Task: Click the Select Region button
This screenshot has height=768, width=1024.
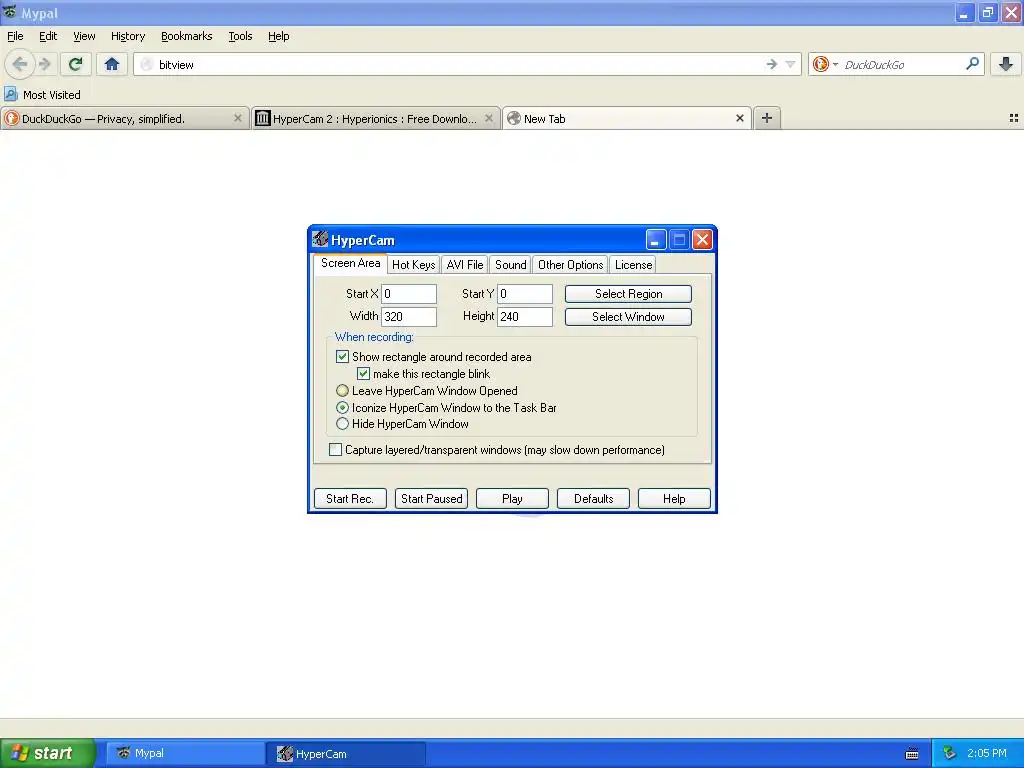Action: point(628,294)
